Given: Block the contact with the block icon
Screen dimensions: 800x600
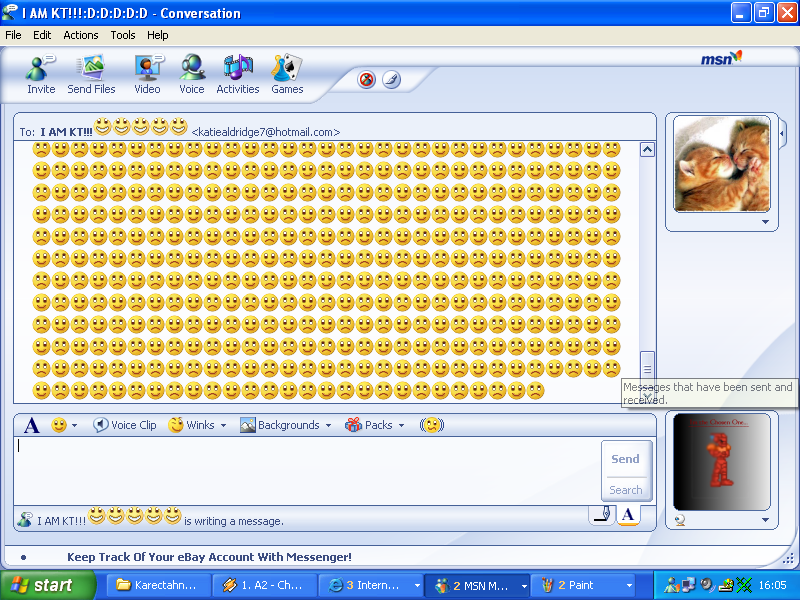Looking at the screenshot, I should [x=367, y=80].
